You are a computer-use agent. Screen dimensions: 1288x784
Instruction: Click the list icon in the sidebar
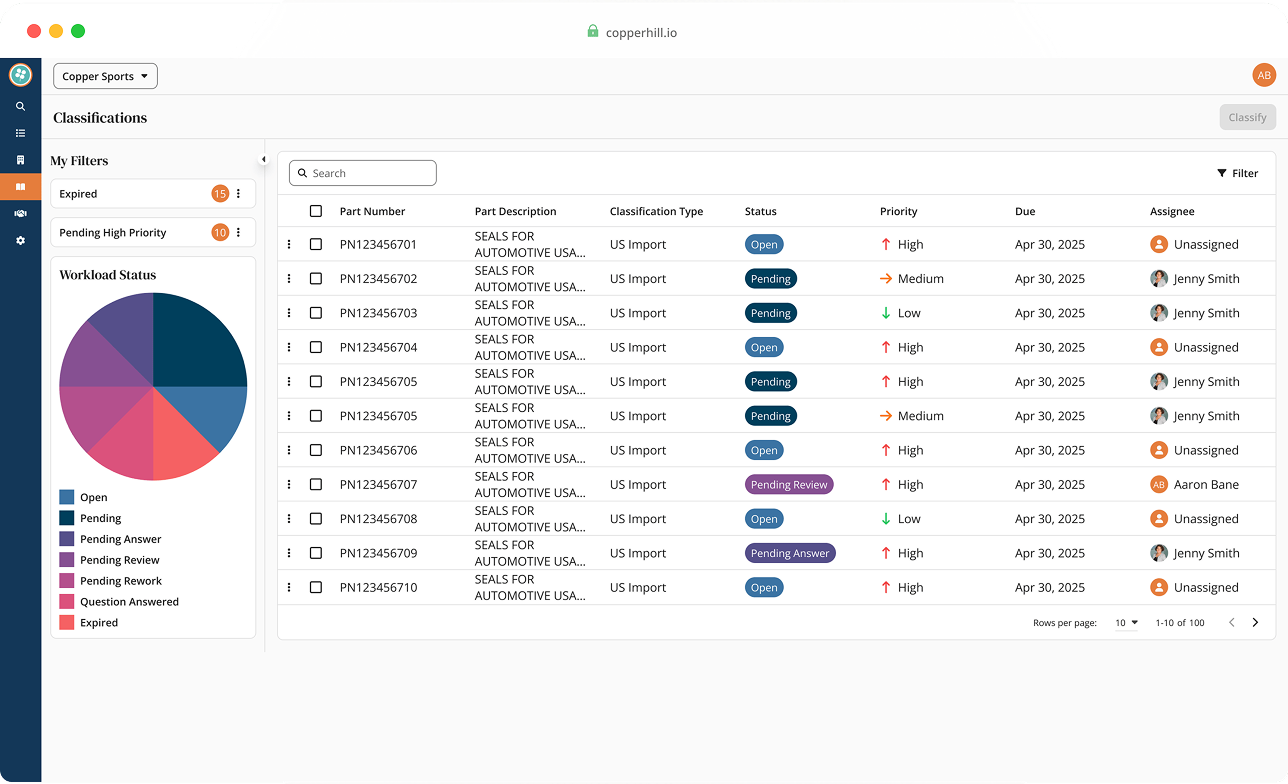point(20,133)
